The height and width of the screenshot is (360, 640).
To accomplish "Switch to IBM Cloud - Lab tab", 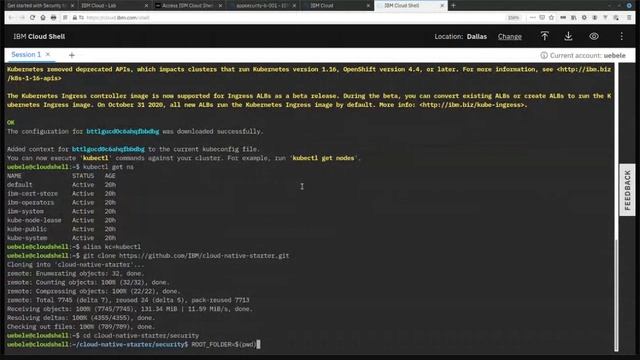I will 114,6.
